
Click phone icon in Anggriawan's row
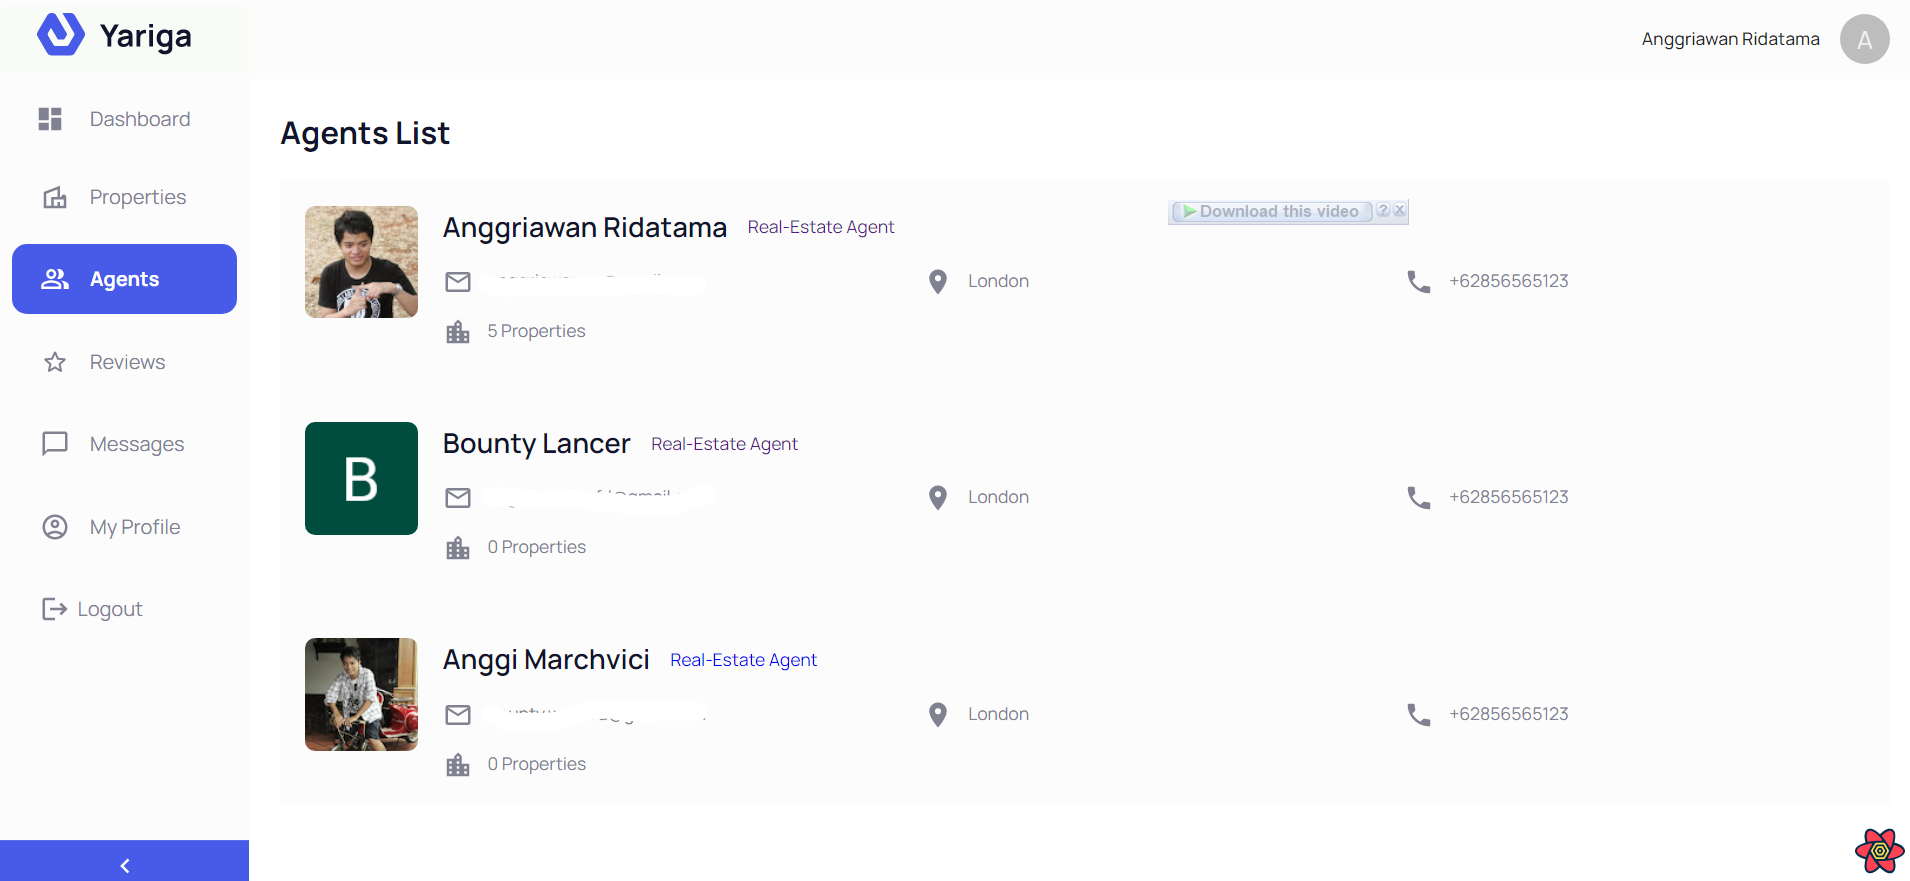tap(1419, 282)
